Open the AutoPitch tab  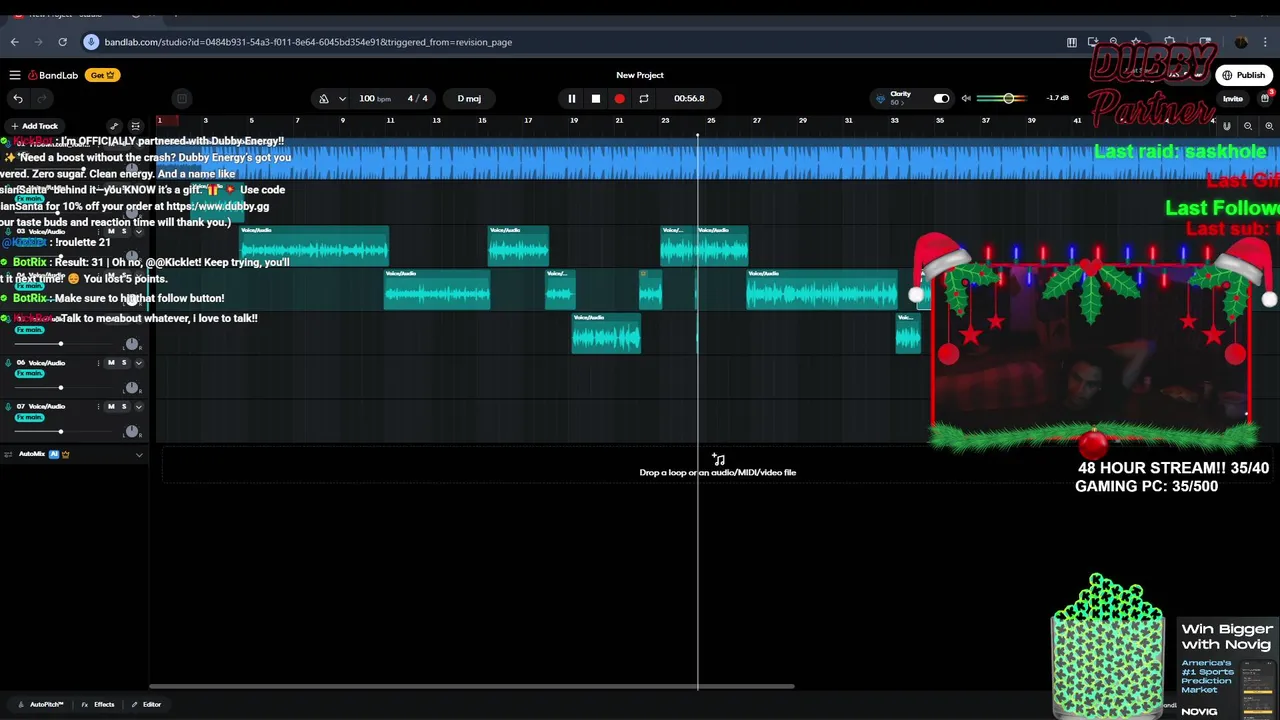[x=41, y=705]
